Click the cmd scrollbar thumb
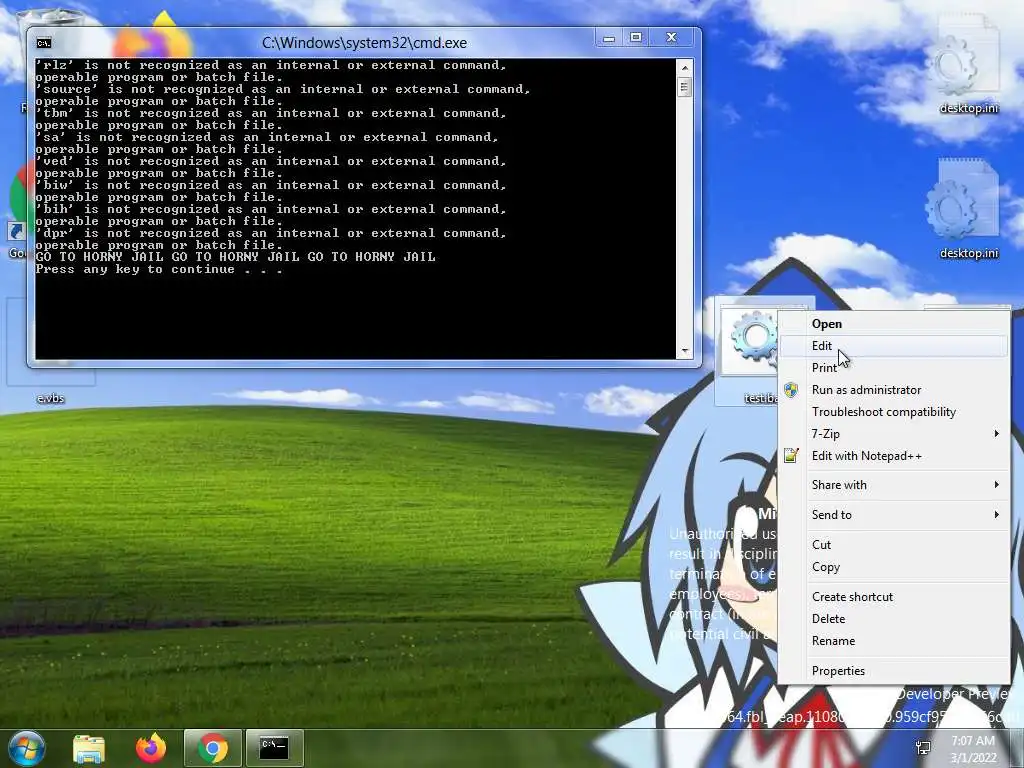 pos(684,86)
